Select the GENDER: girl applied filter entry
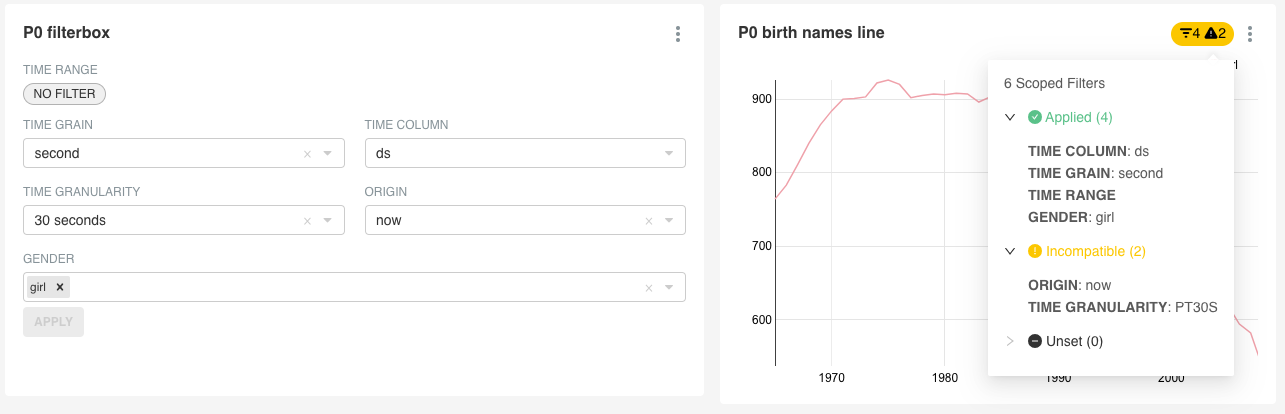This screenshot has height=414, width=1285. point(1070,217)
